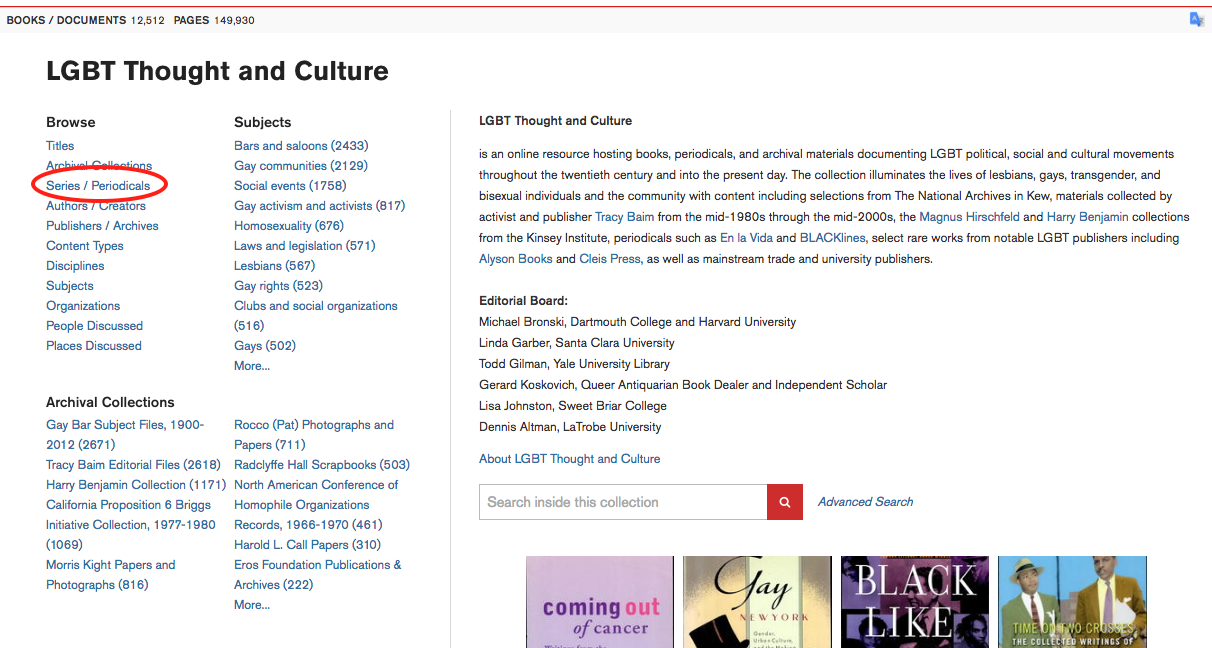Click Lisa Johnston, Sweet Briar College entry

tap(573, 406)
